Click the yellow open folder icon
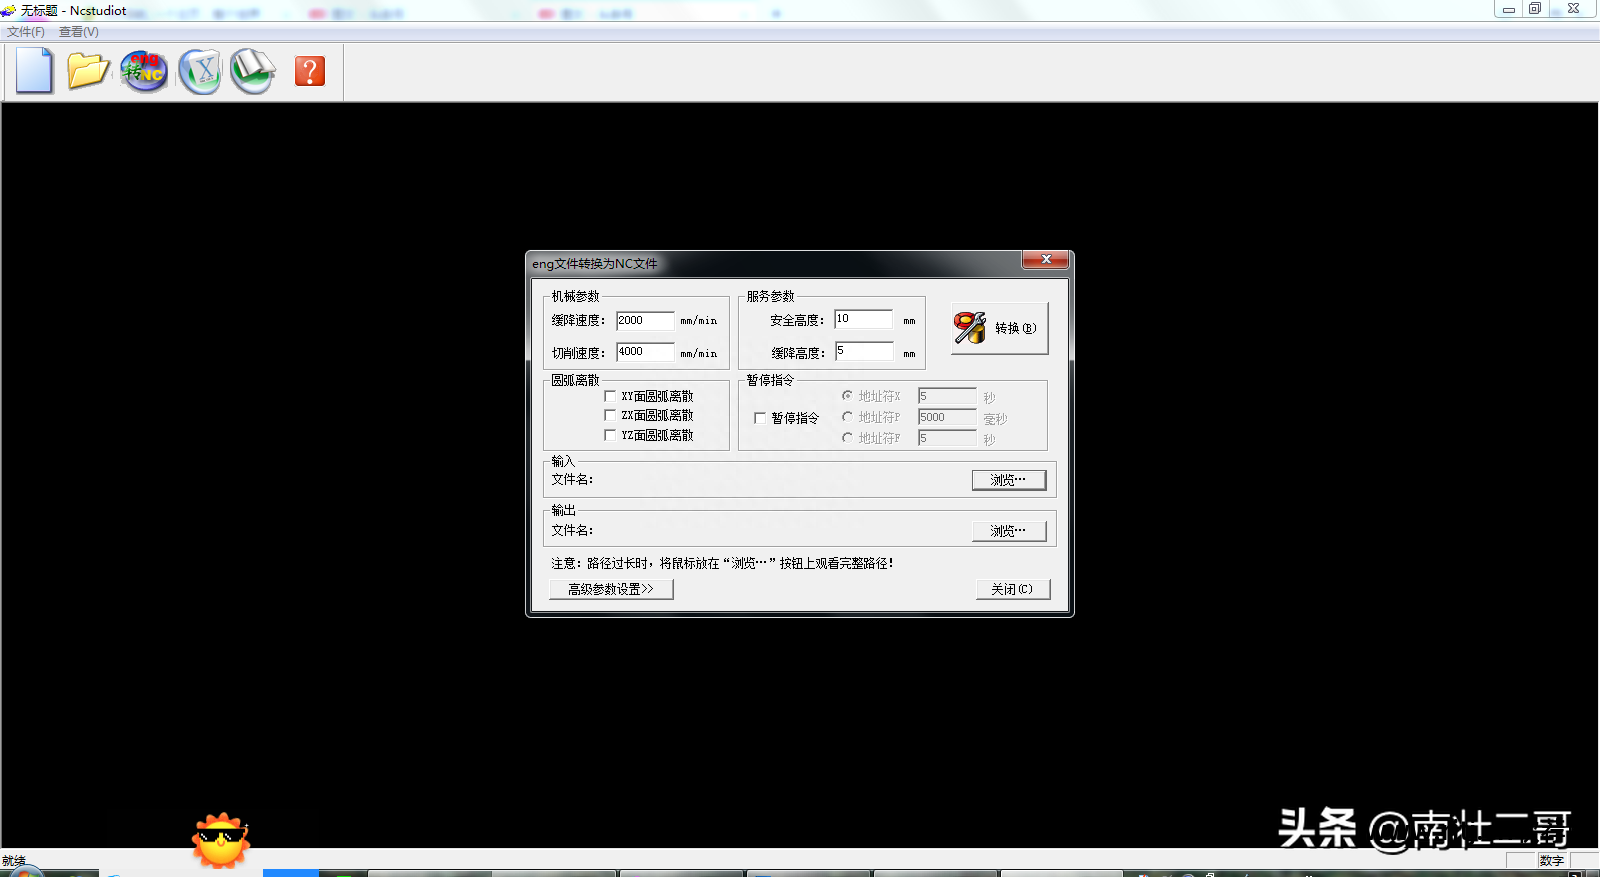Image resolution: width=1600 pixels, height=877 pixels. coord(88,71)
